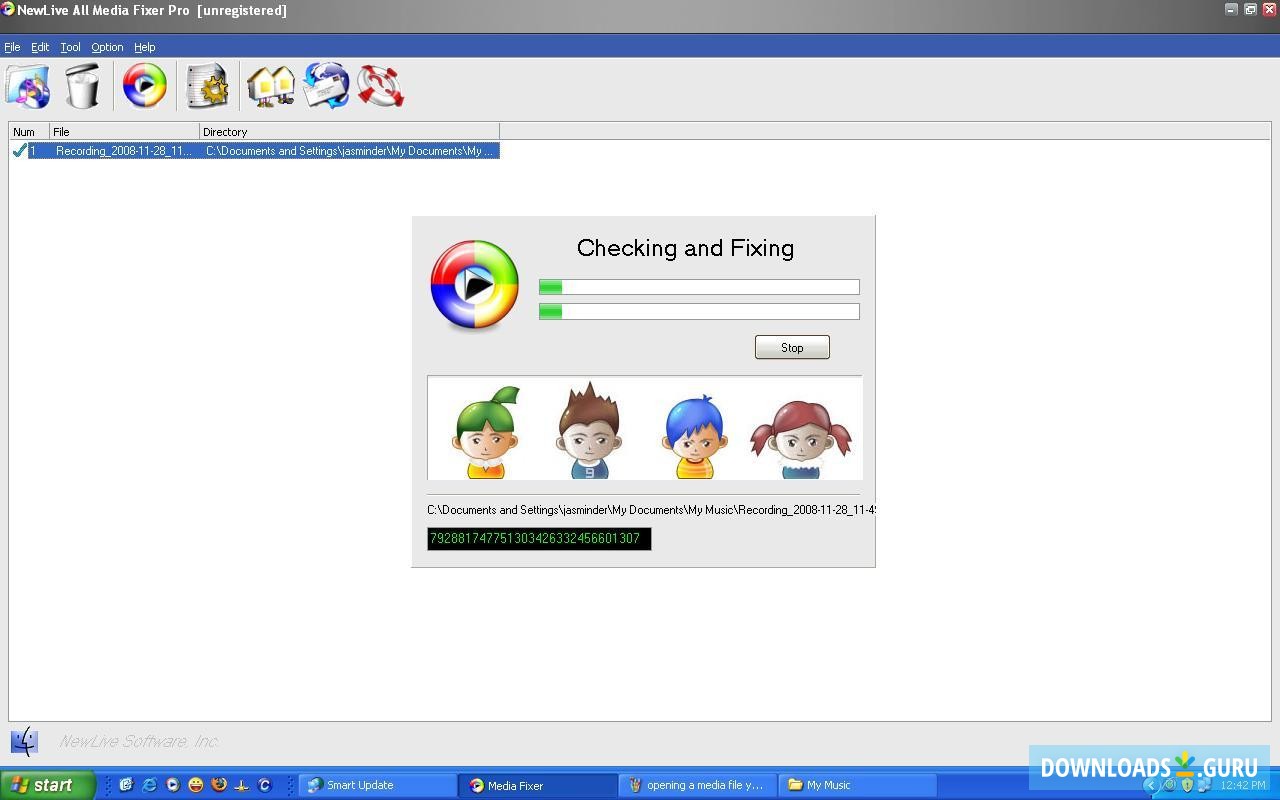1280x800 pixels.
Task: Open the Option menu
Action: [107, 47]
